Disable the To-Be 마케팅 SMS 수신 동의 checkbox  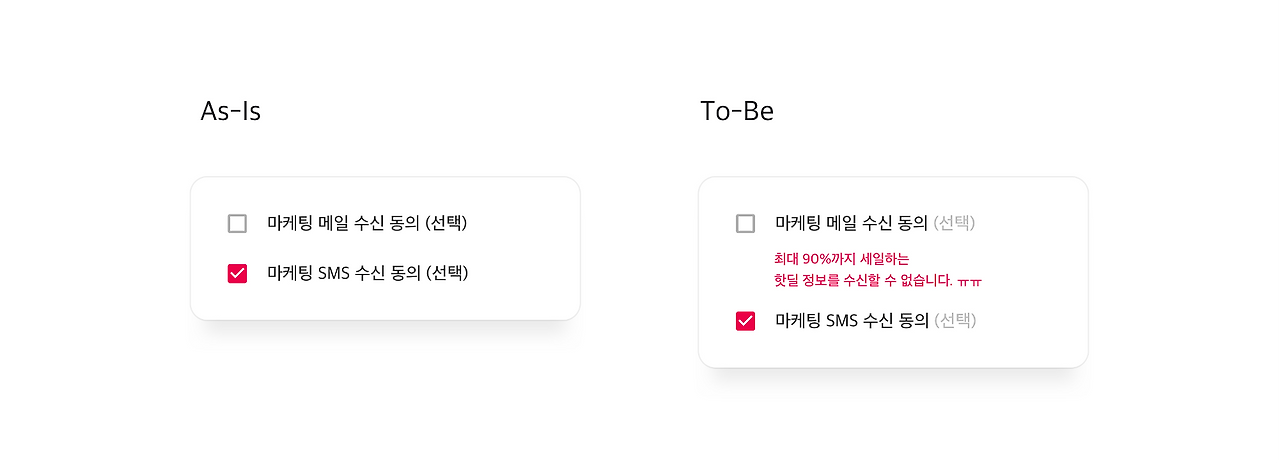745,321
